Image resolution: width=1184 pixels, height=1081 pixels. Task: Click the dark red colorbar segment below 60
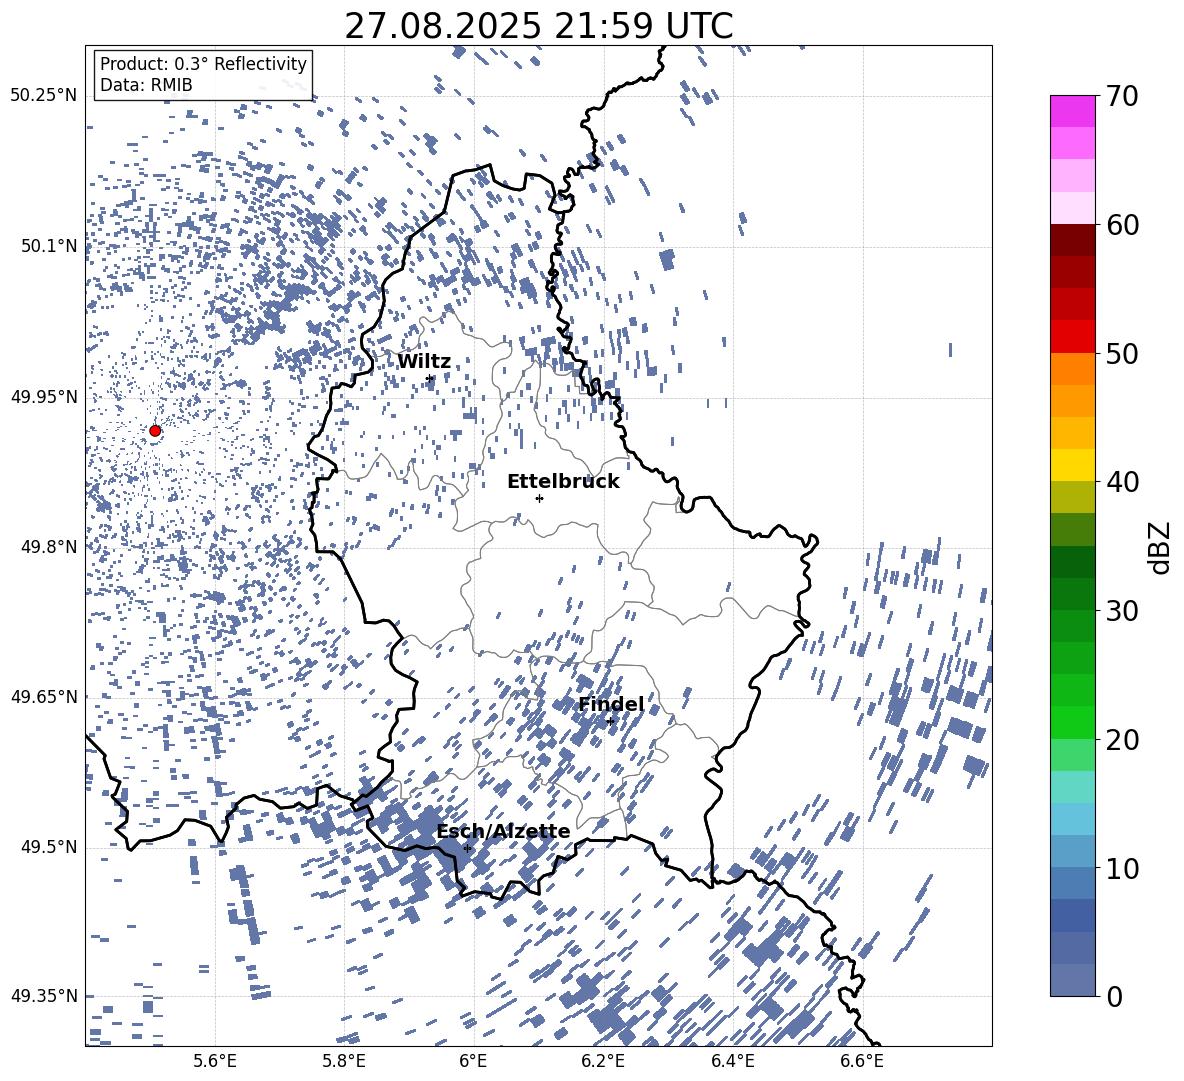[1072, 241]
